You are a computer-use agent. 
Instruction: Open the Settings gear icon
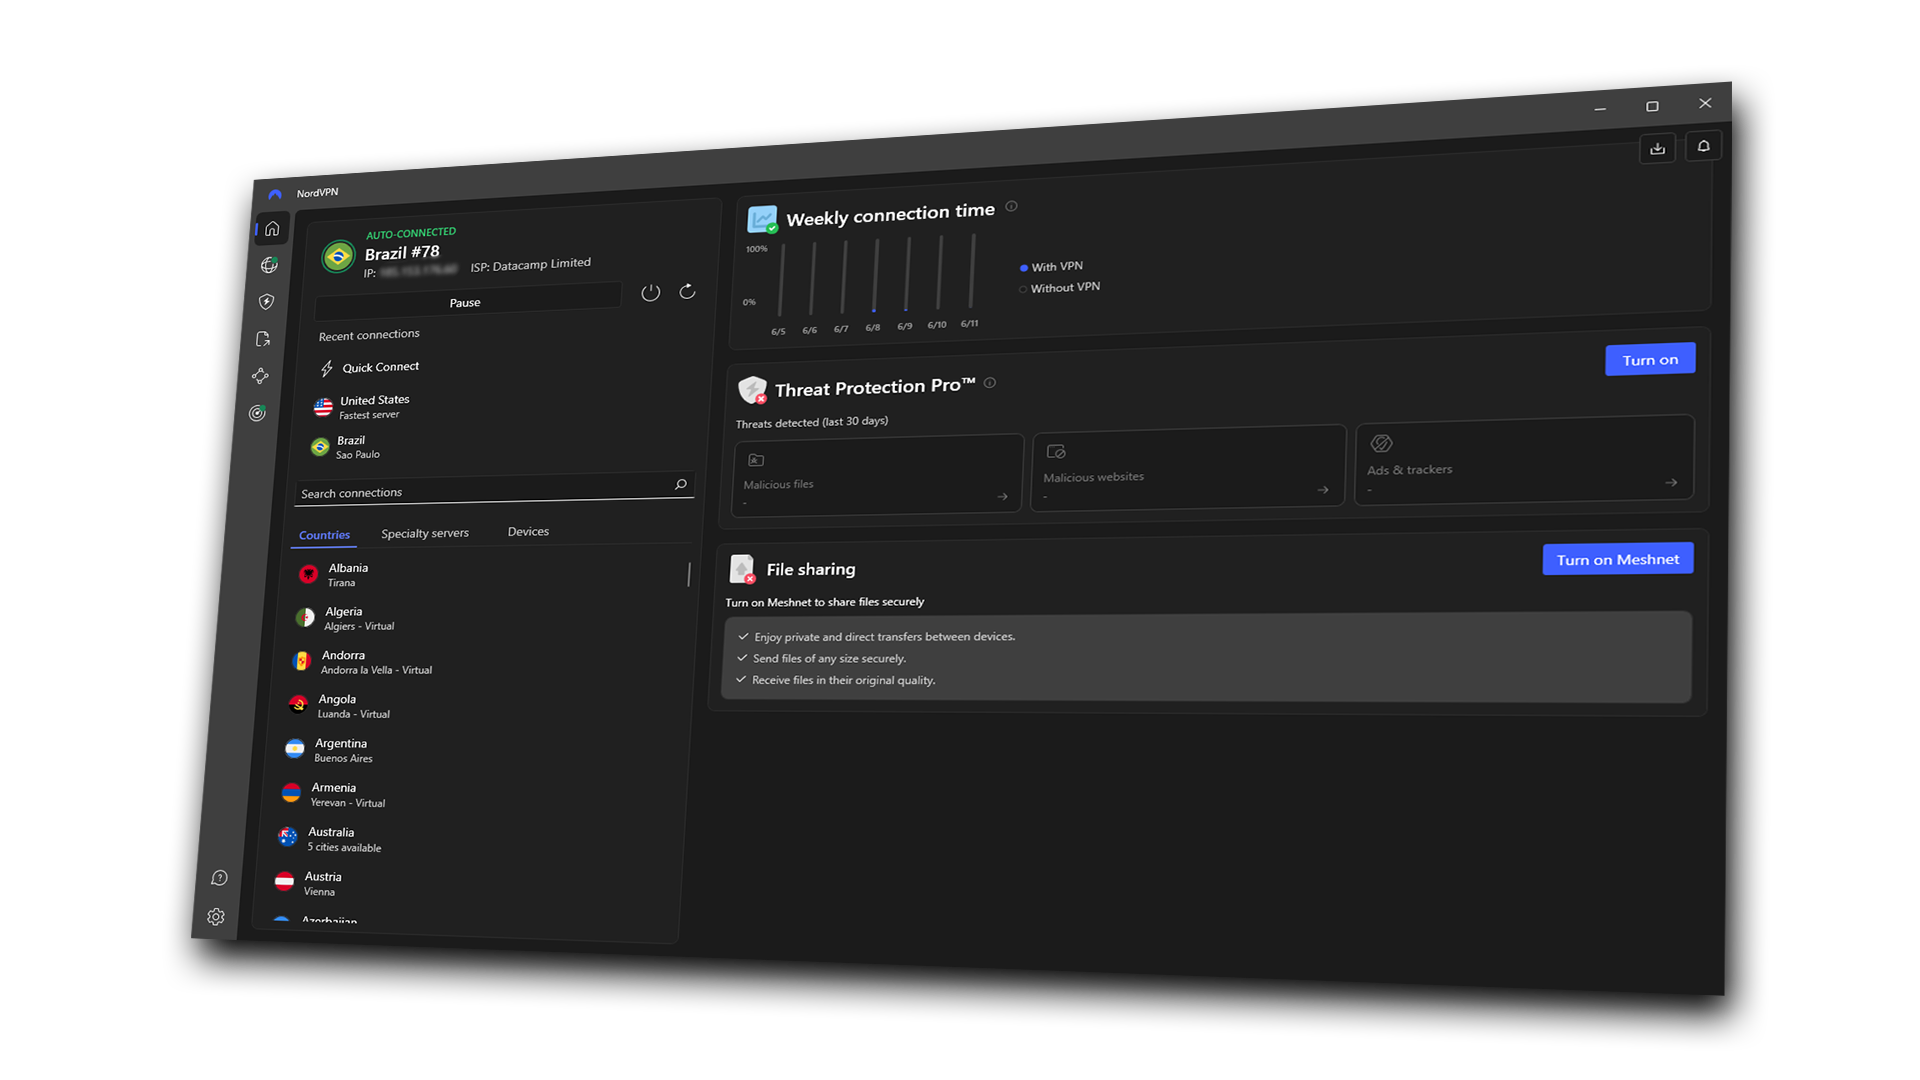click(x=216, y=916)
